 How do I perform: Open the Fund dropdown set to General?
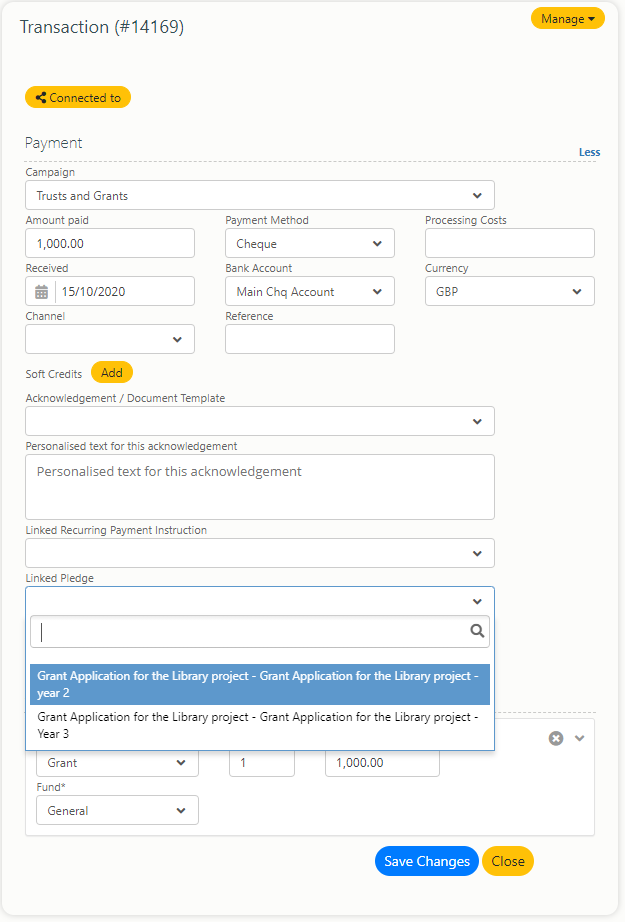(x=118, y=810)
